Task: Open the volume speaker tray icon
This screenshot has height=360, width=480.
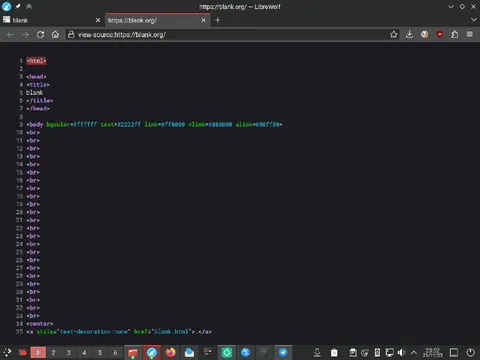Action: (401, 352)
